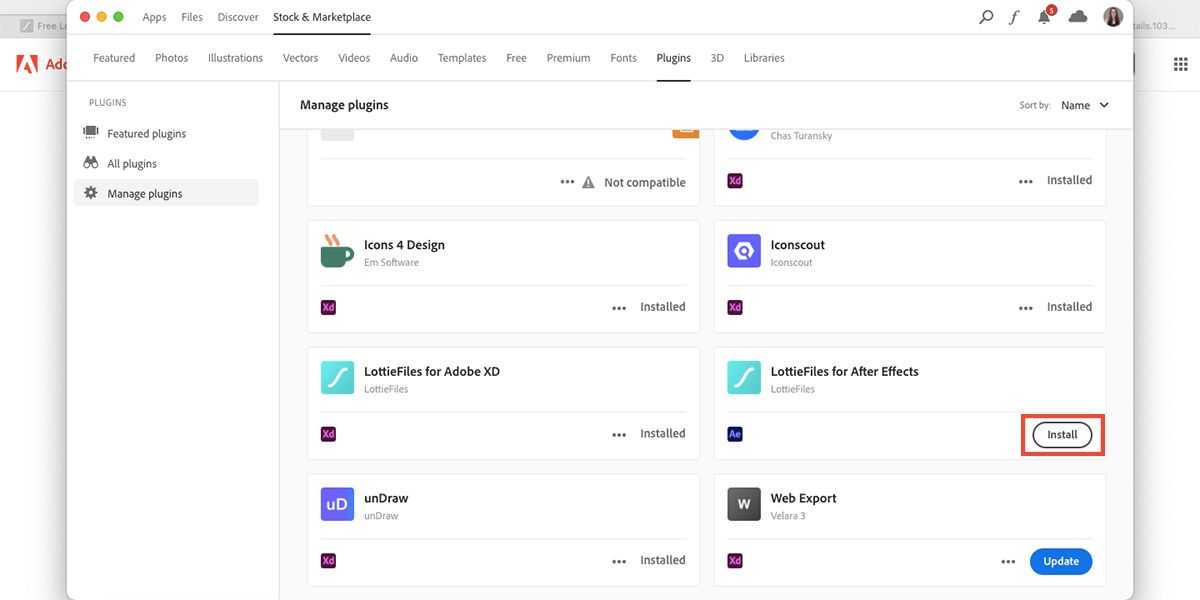Click the Xd badge on Icons 4 Design card

[x=328, y=307]
